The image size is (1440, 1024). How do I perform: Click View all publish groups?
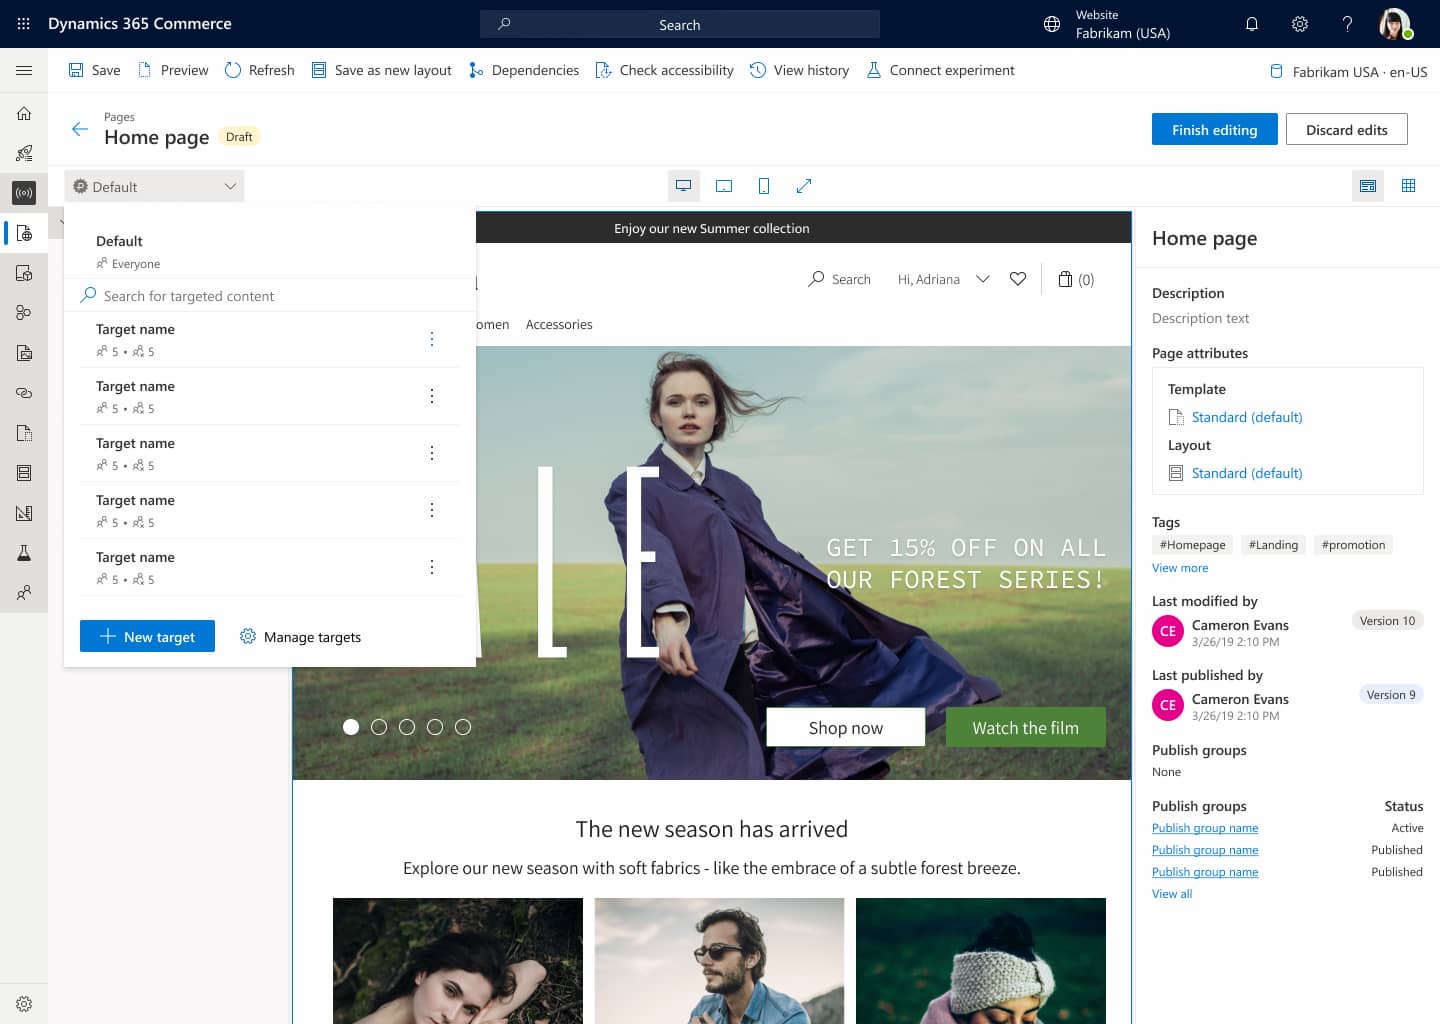pos(1171,893)
